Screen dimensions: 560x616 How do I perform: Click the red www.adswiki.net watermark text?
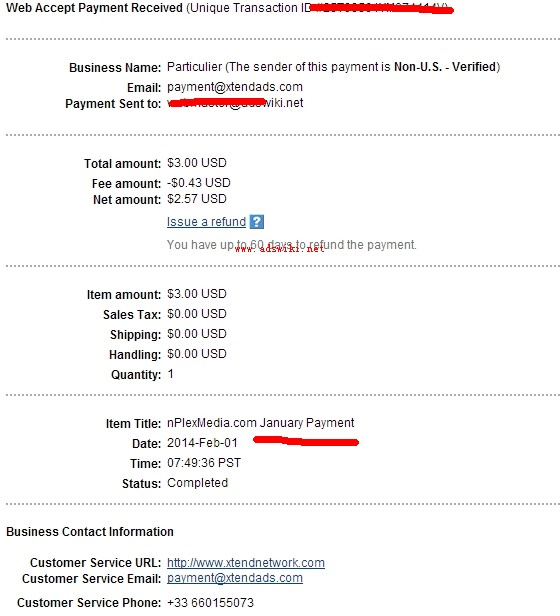(279, 249)
